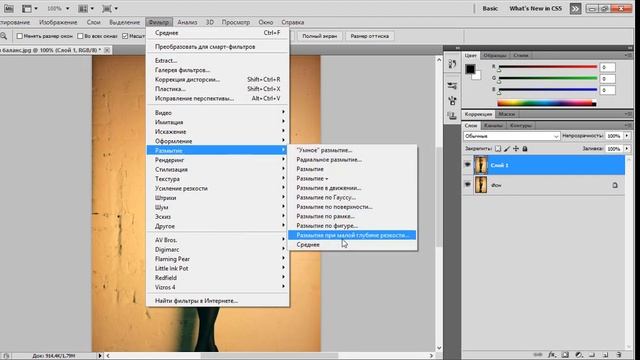
Task: Add a layer mask icon
Action: click(565, 355)
